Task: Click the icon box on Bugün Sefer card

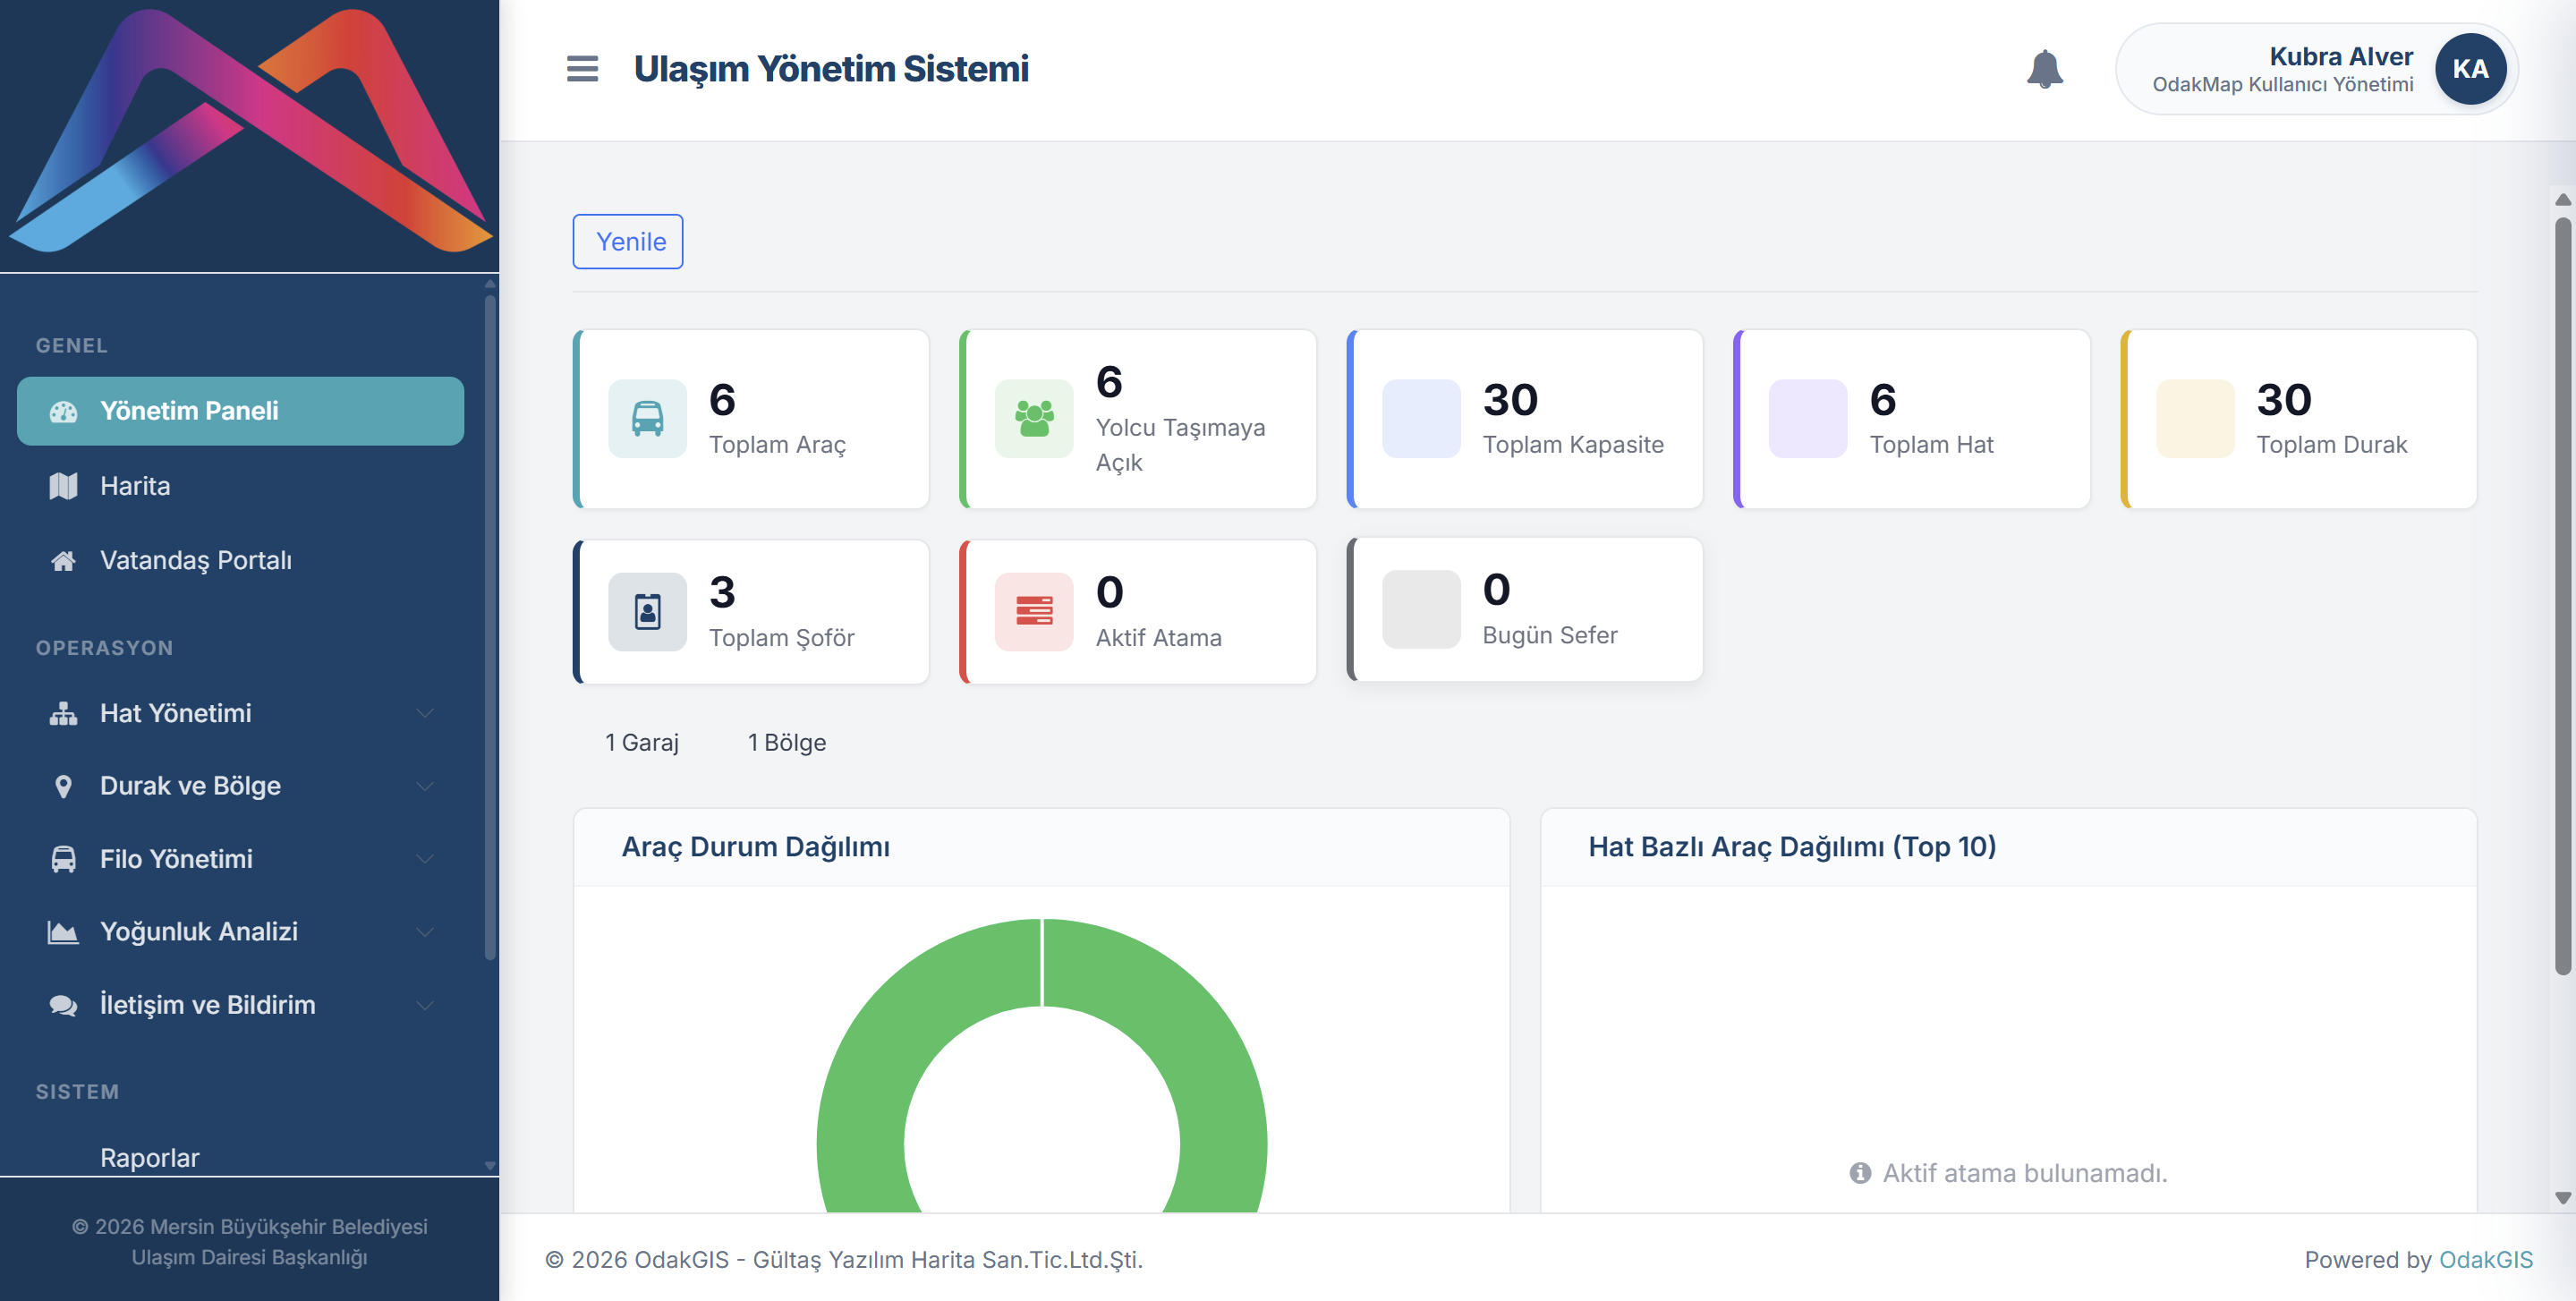Action: point(1421,609)
